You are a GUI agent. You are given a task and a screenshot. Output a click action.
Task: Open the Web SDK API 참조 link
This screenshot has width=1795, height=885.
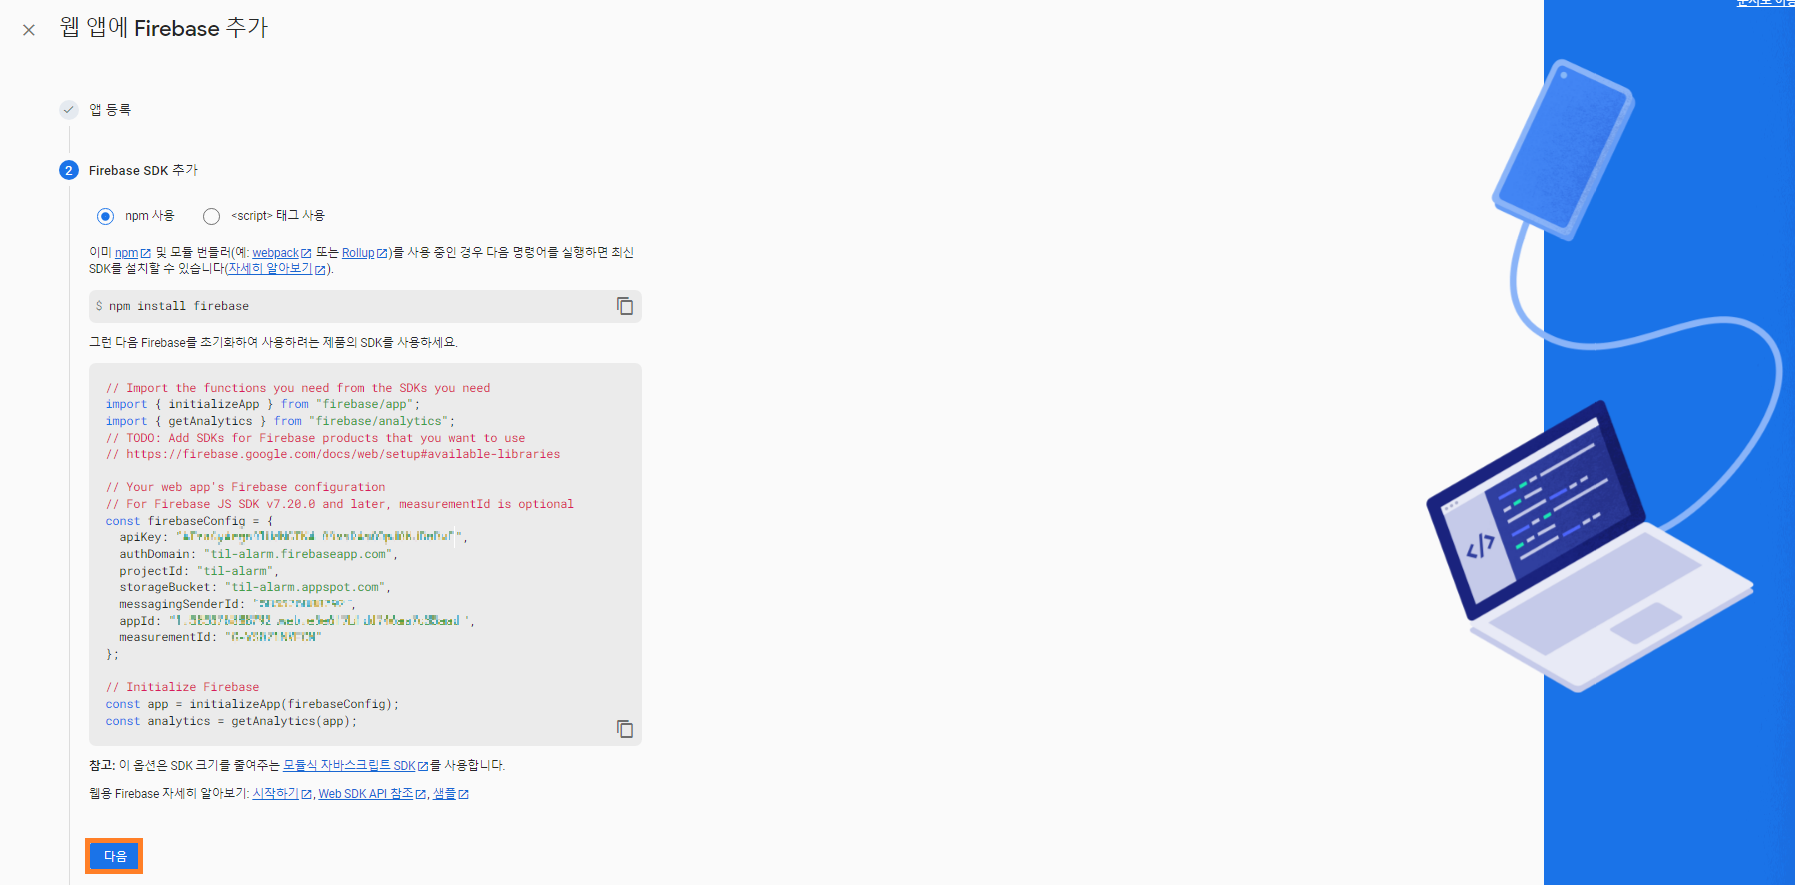[x=366, y=794]
